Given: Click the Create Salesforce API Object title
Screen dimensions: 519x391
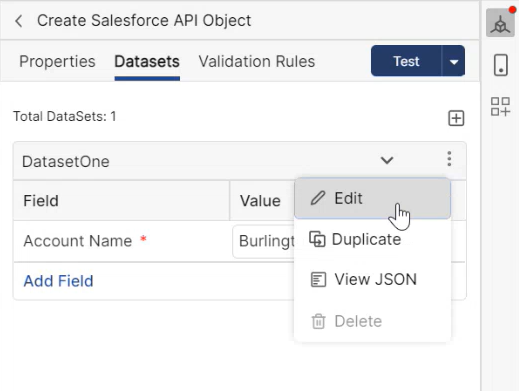Looking at the screenshot, I should click(x=144, y=21).
